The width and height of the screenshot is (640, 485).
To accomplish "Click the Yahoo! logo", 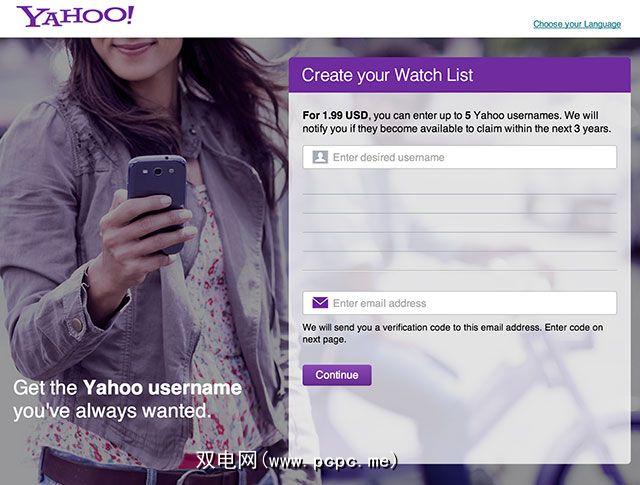I will click(75, 16).
